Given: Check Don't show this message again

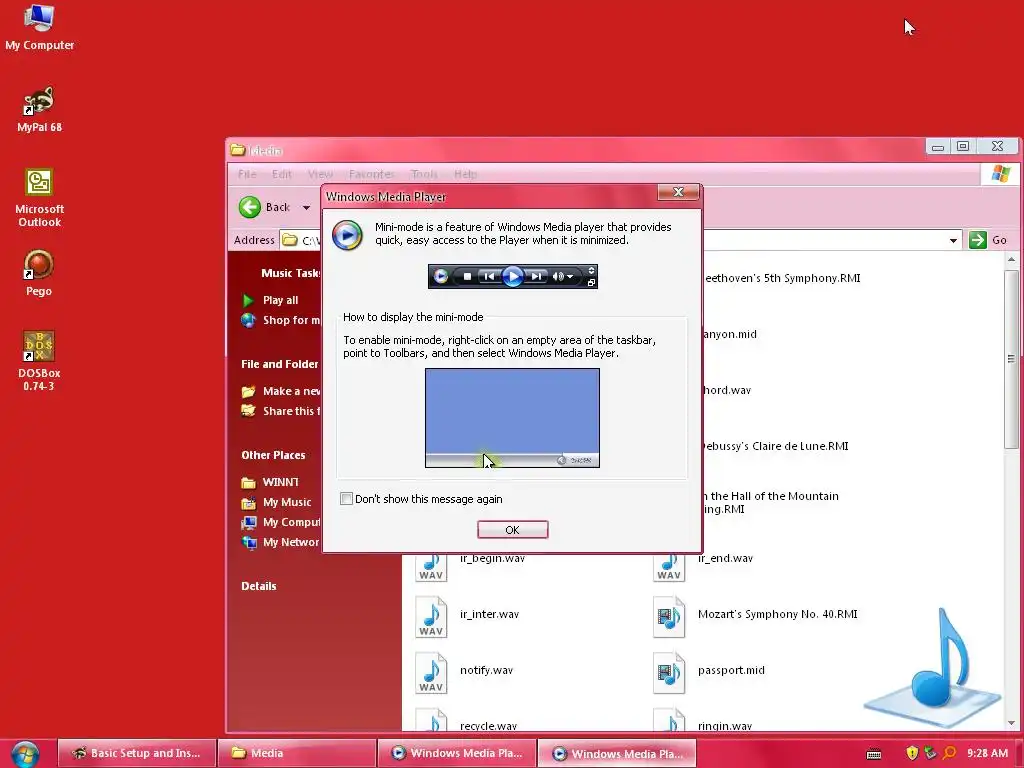Looking at the screenshot, I should coord(346,499).
